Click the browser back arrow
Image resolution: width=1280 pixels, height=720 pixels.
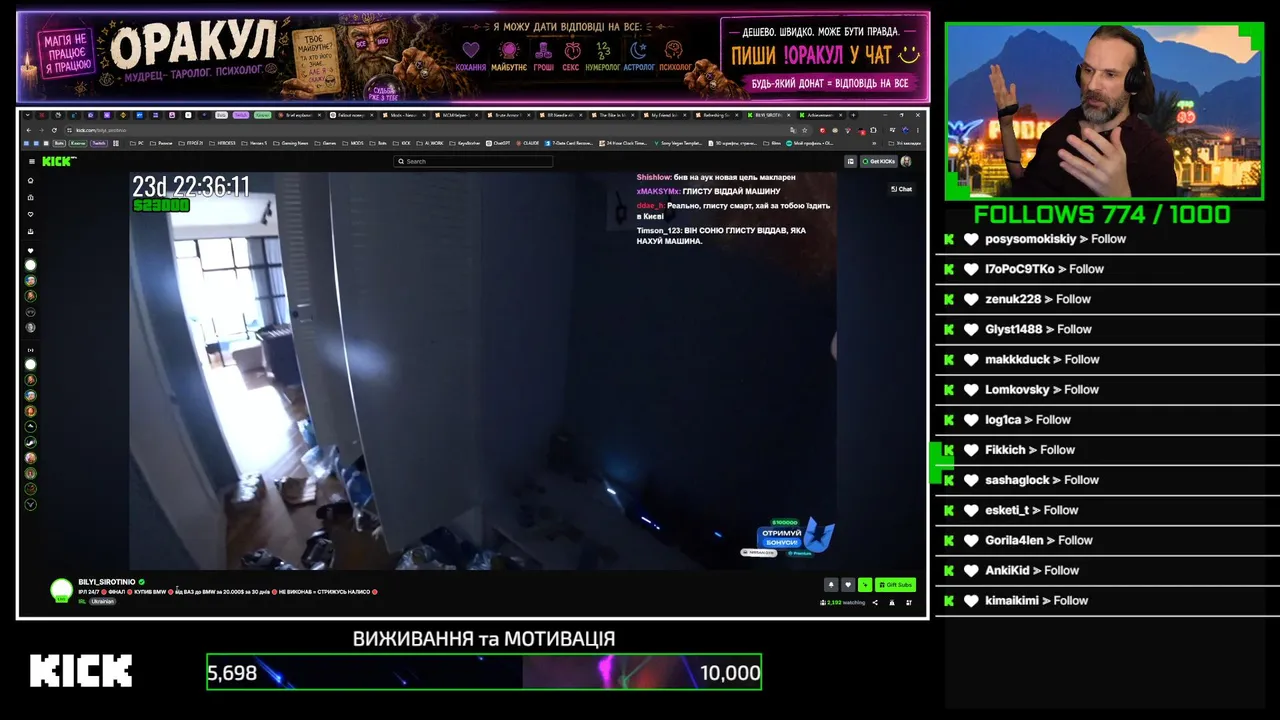[28, 130]
